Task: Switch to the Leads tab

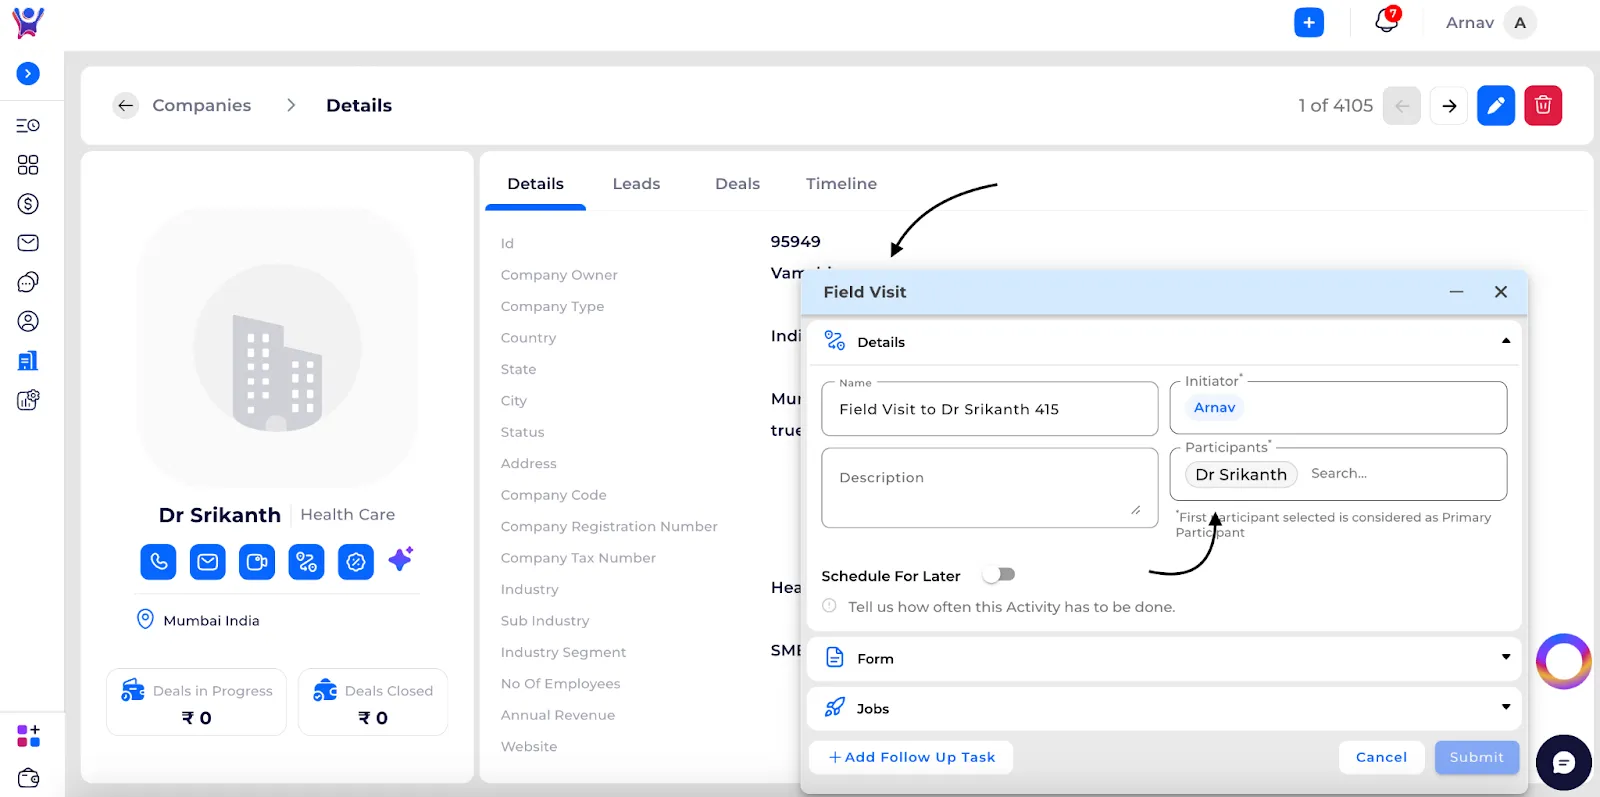Action: (636, 184)
